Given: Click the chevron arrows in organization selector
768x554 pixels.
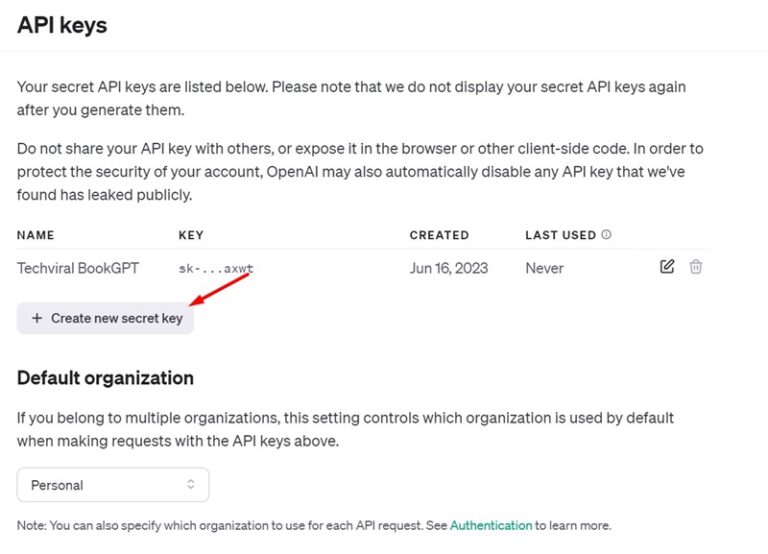Looking at the screenshot, I should (191, 485).
